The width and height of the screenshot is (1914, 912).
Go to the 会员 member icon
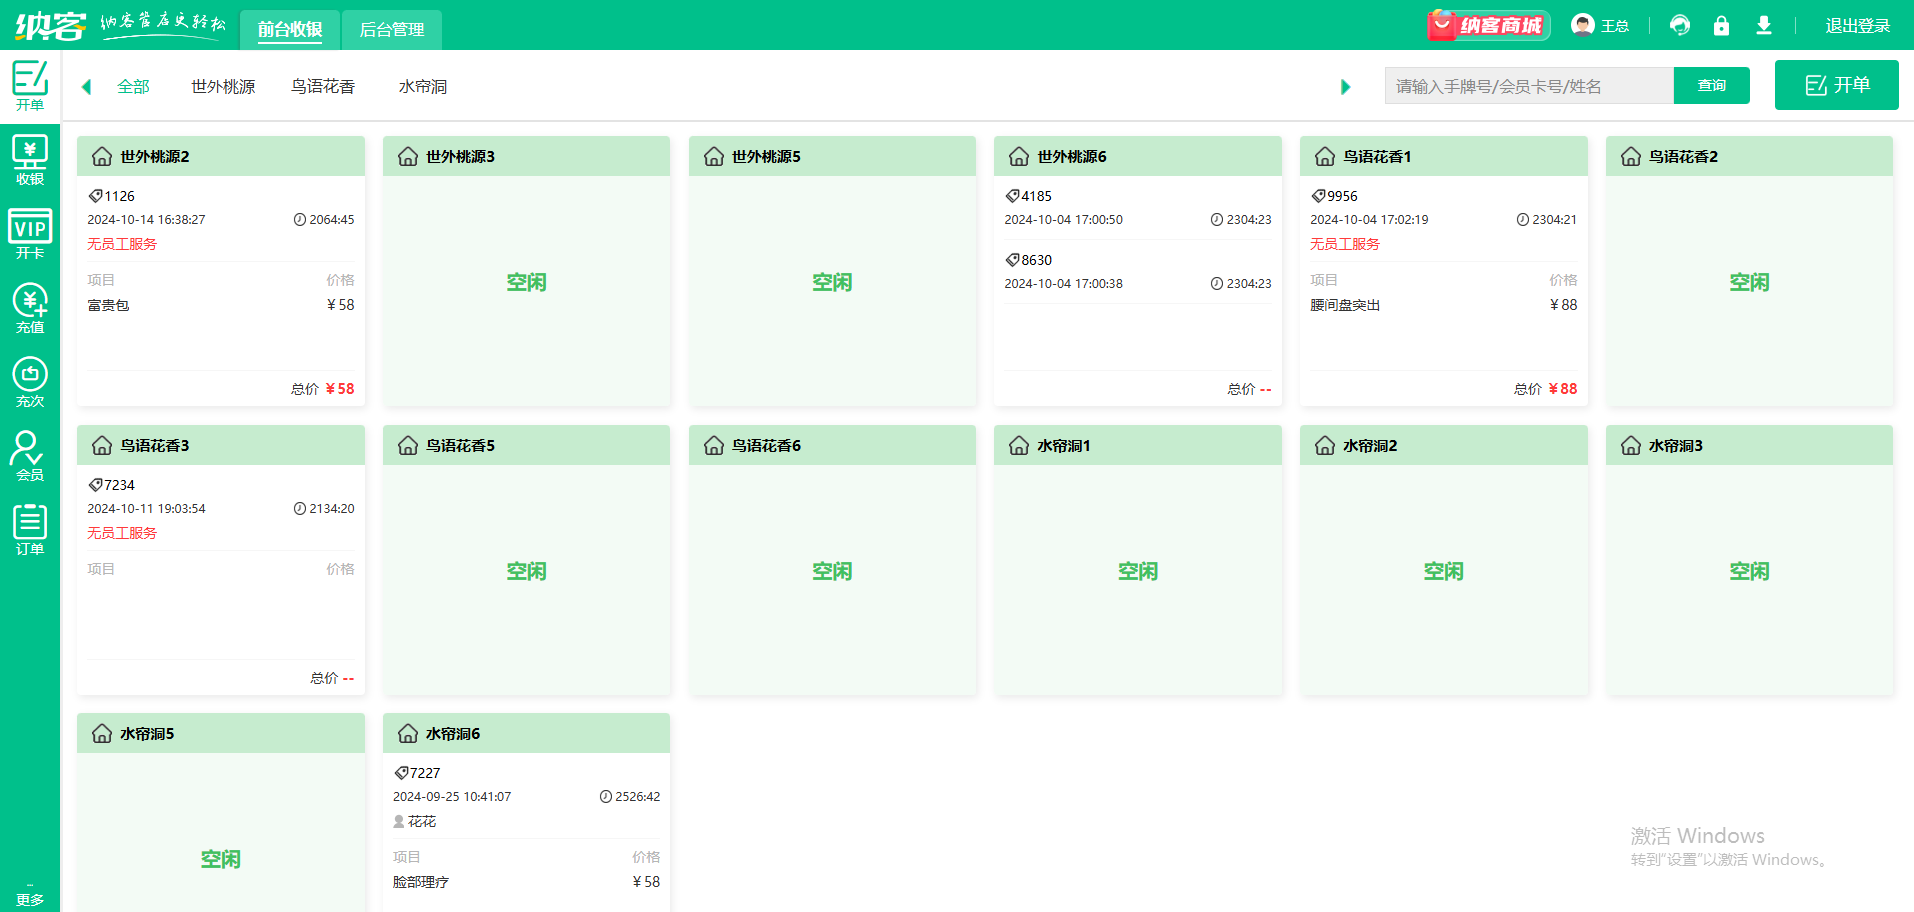tap(30, 456)
